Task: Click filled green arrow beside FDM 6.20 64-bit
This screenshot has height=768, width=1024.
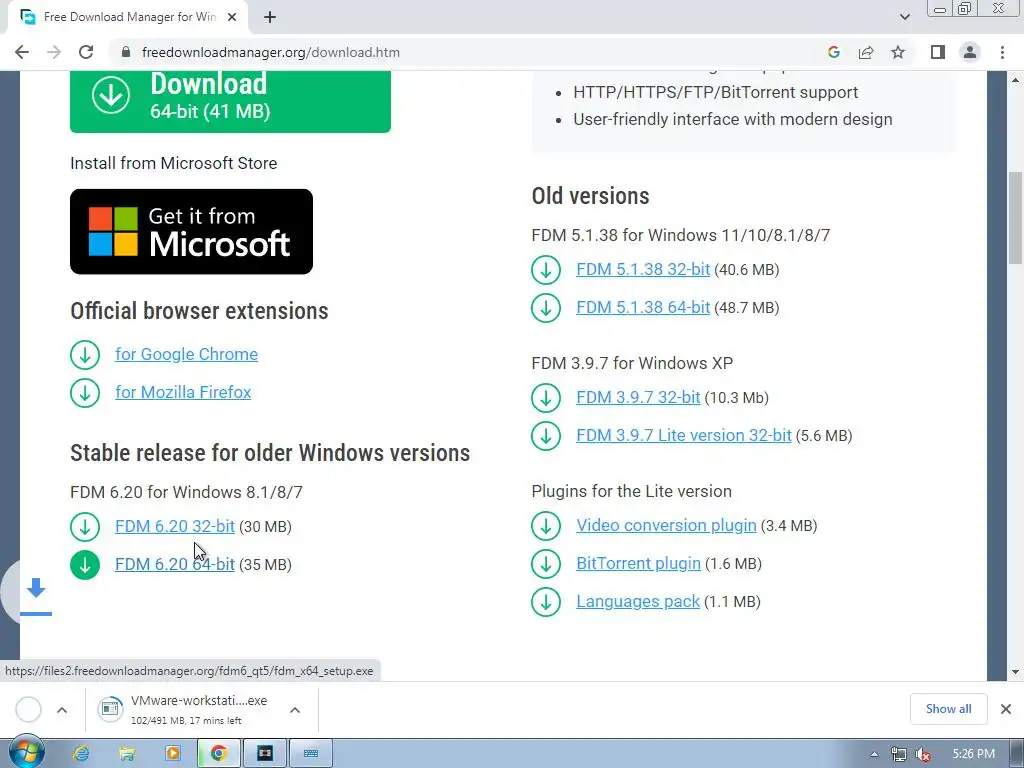Action: pyautogui.click(x=85, y=565)
